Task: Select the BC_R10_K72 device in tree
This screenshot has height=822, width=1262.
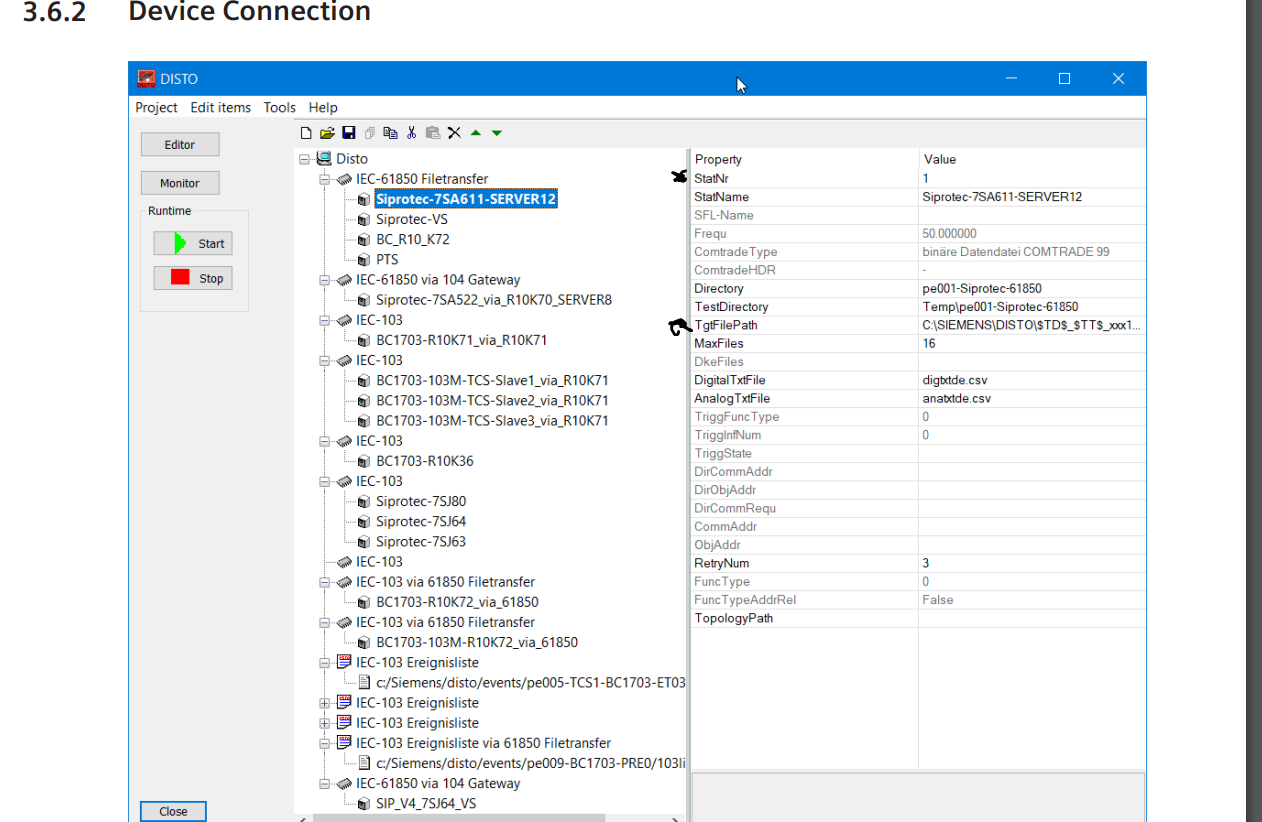Action: [x=412, y=239]
